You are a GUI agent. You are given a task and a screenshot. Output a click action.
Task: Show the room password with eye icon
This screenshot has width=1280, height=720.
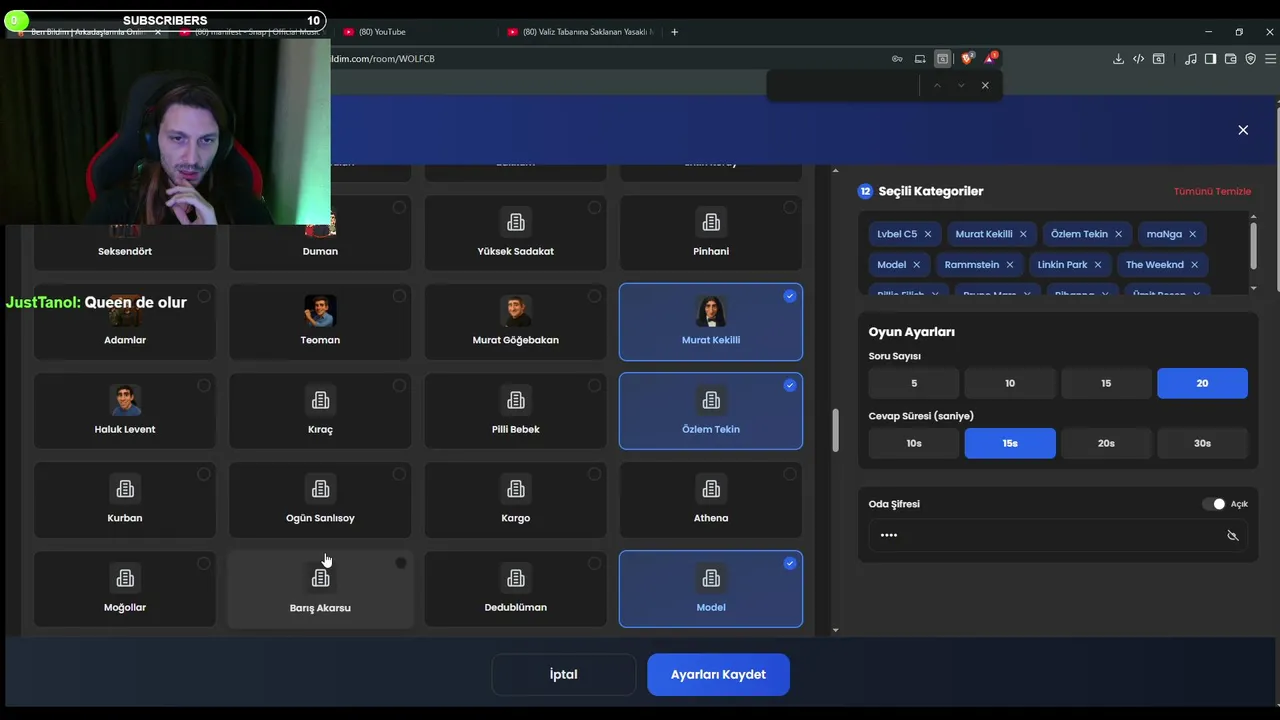[x=1232, y=535]
